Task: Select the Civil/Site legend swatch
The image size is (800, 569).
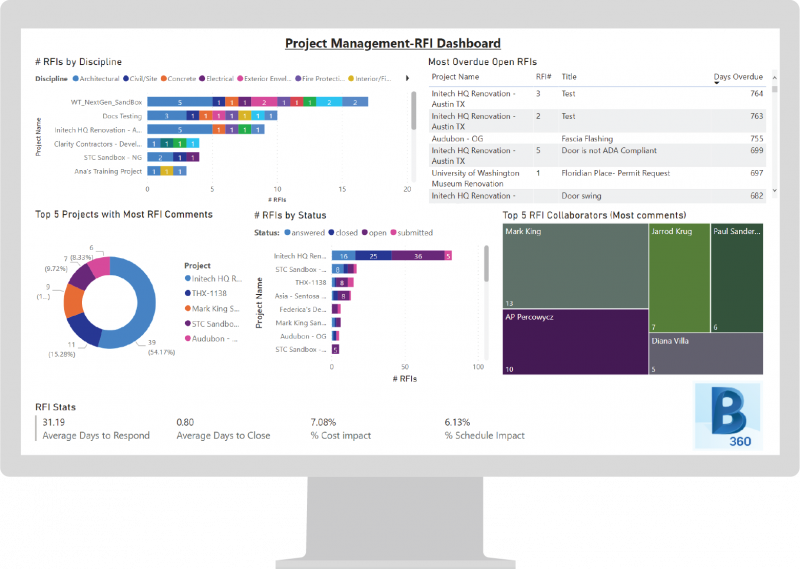Action: click(126, 79)
